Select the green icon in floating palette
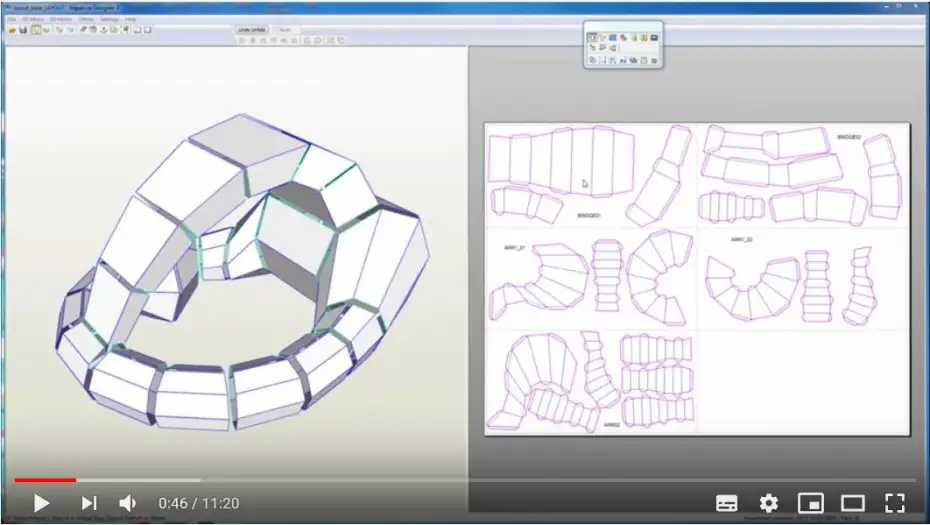This screenshot has width=930, height=525. coord(634,37)
